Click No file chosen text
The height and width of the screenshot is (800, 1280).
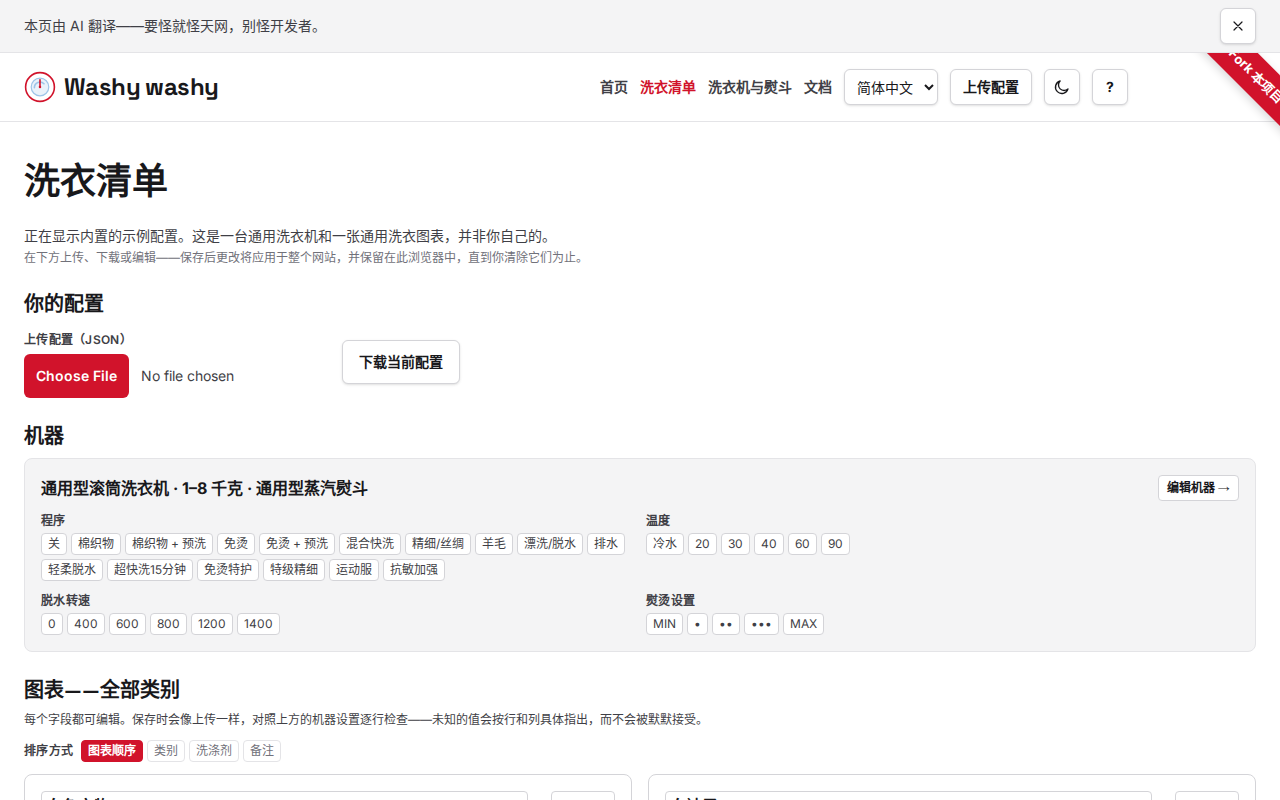tap(187, 376)
